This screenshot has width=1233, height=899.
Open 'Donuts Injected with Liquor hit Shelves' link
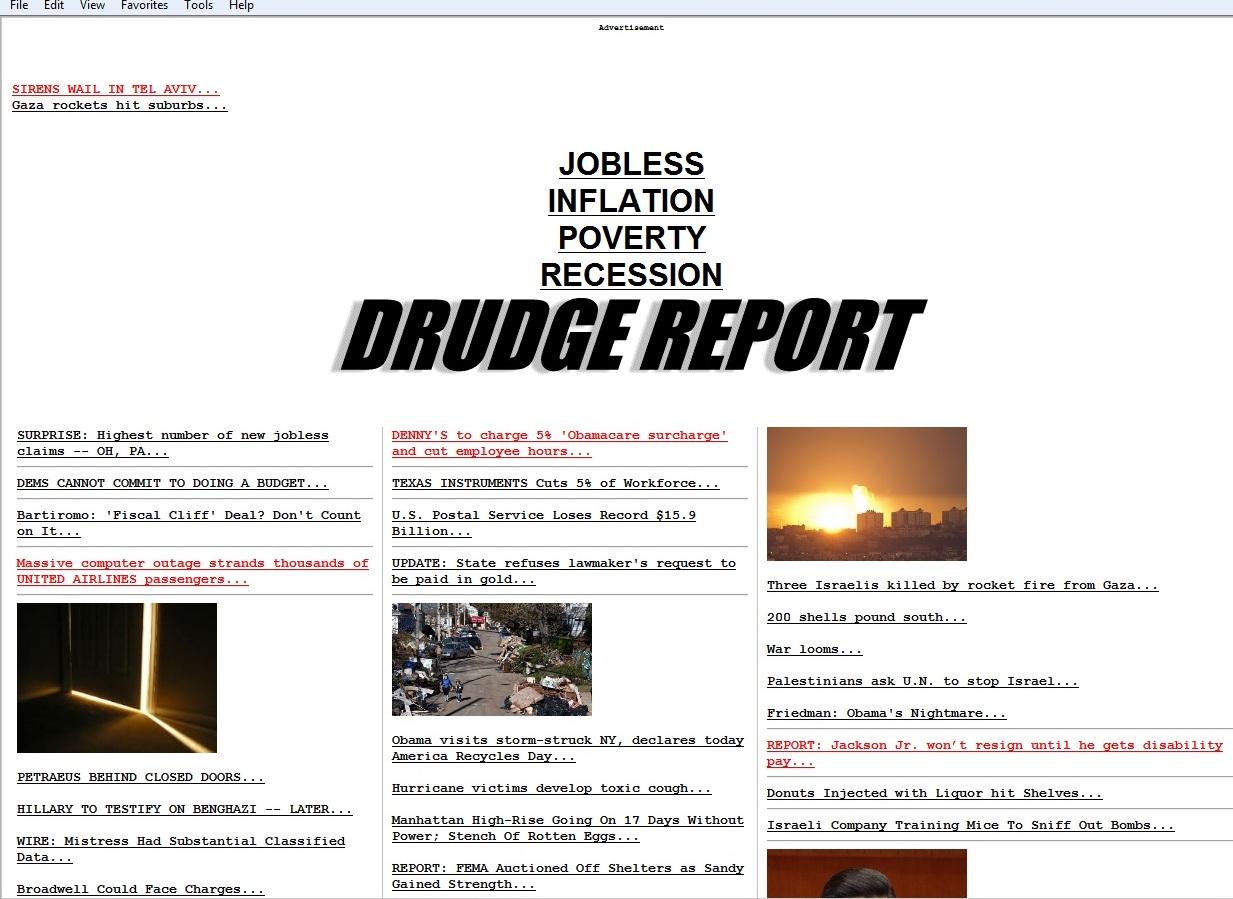pos(934,793)
